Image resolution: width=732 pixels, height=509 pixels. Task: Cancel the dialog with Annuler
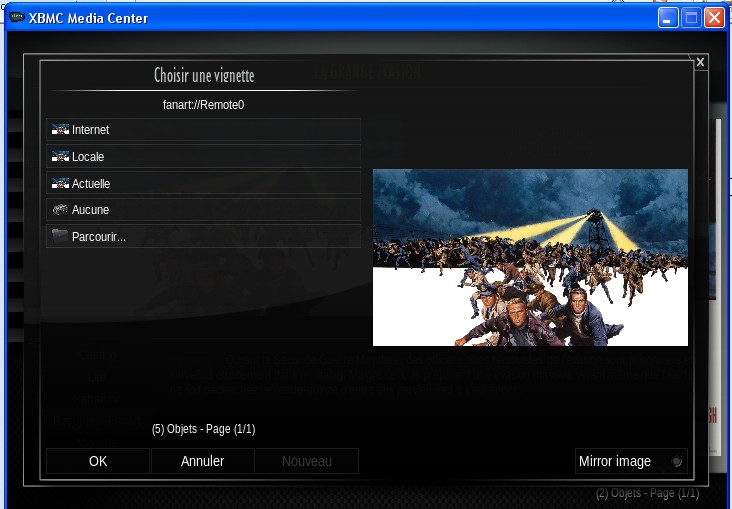[203, 461]
